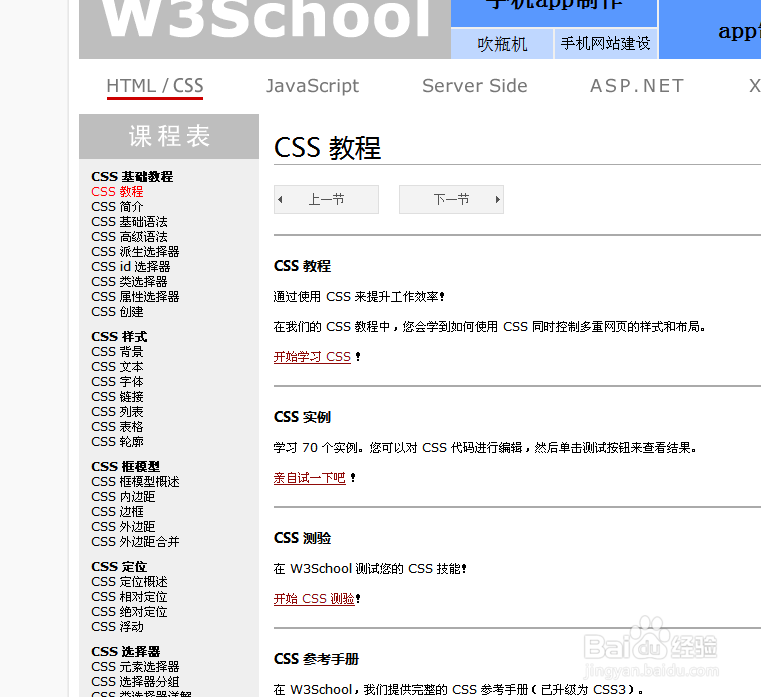Follow the 亲自试一下吧 link
Image resolution: width=761 pixels, height=697 pixels.
click(310, 478)
